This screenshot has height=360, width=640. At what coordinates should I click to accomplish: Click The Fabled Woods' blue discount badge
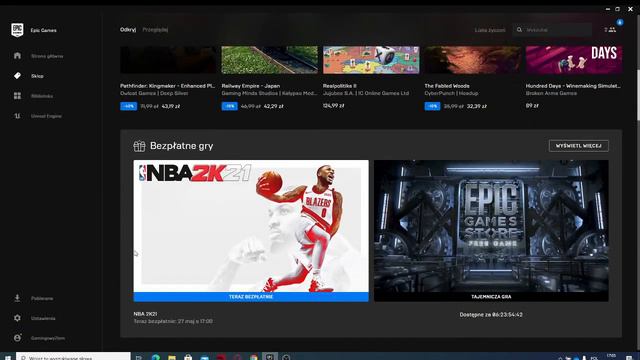click(x=433, y=106)
